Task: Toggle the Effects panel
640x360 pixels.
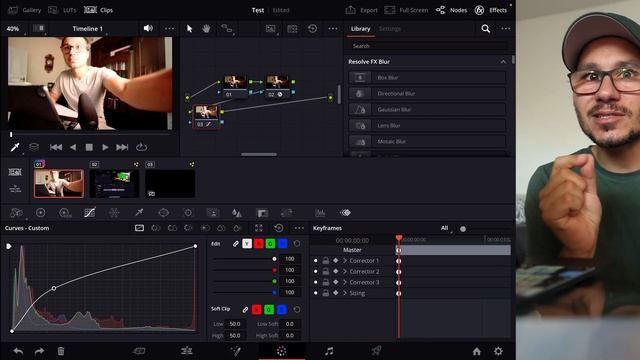Action: coord(491,10)
